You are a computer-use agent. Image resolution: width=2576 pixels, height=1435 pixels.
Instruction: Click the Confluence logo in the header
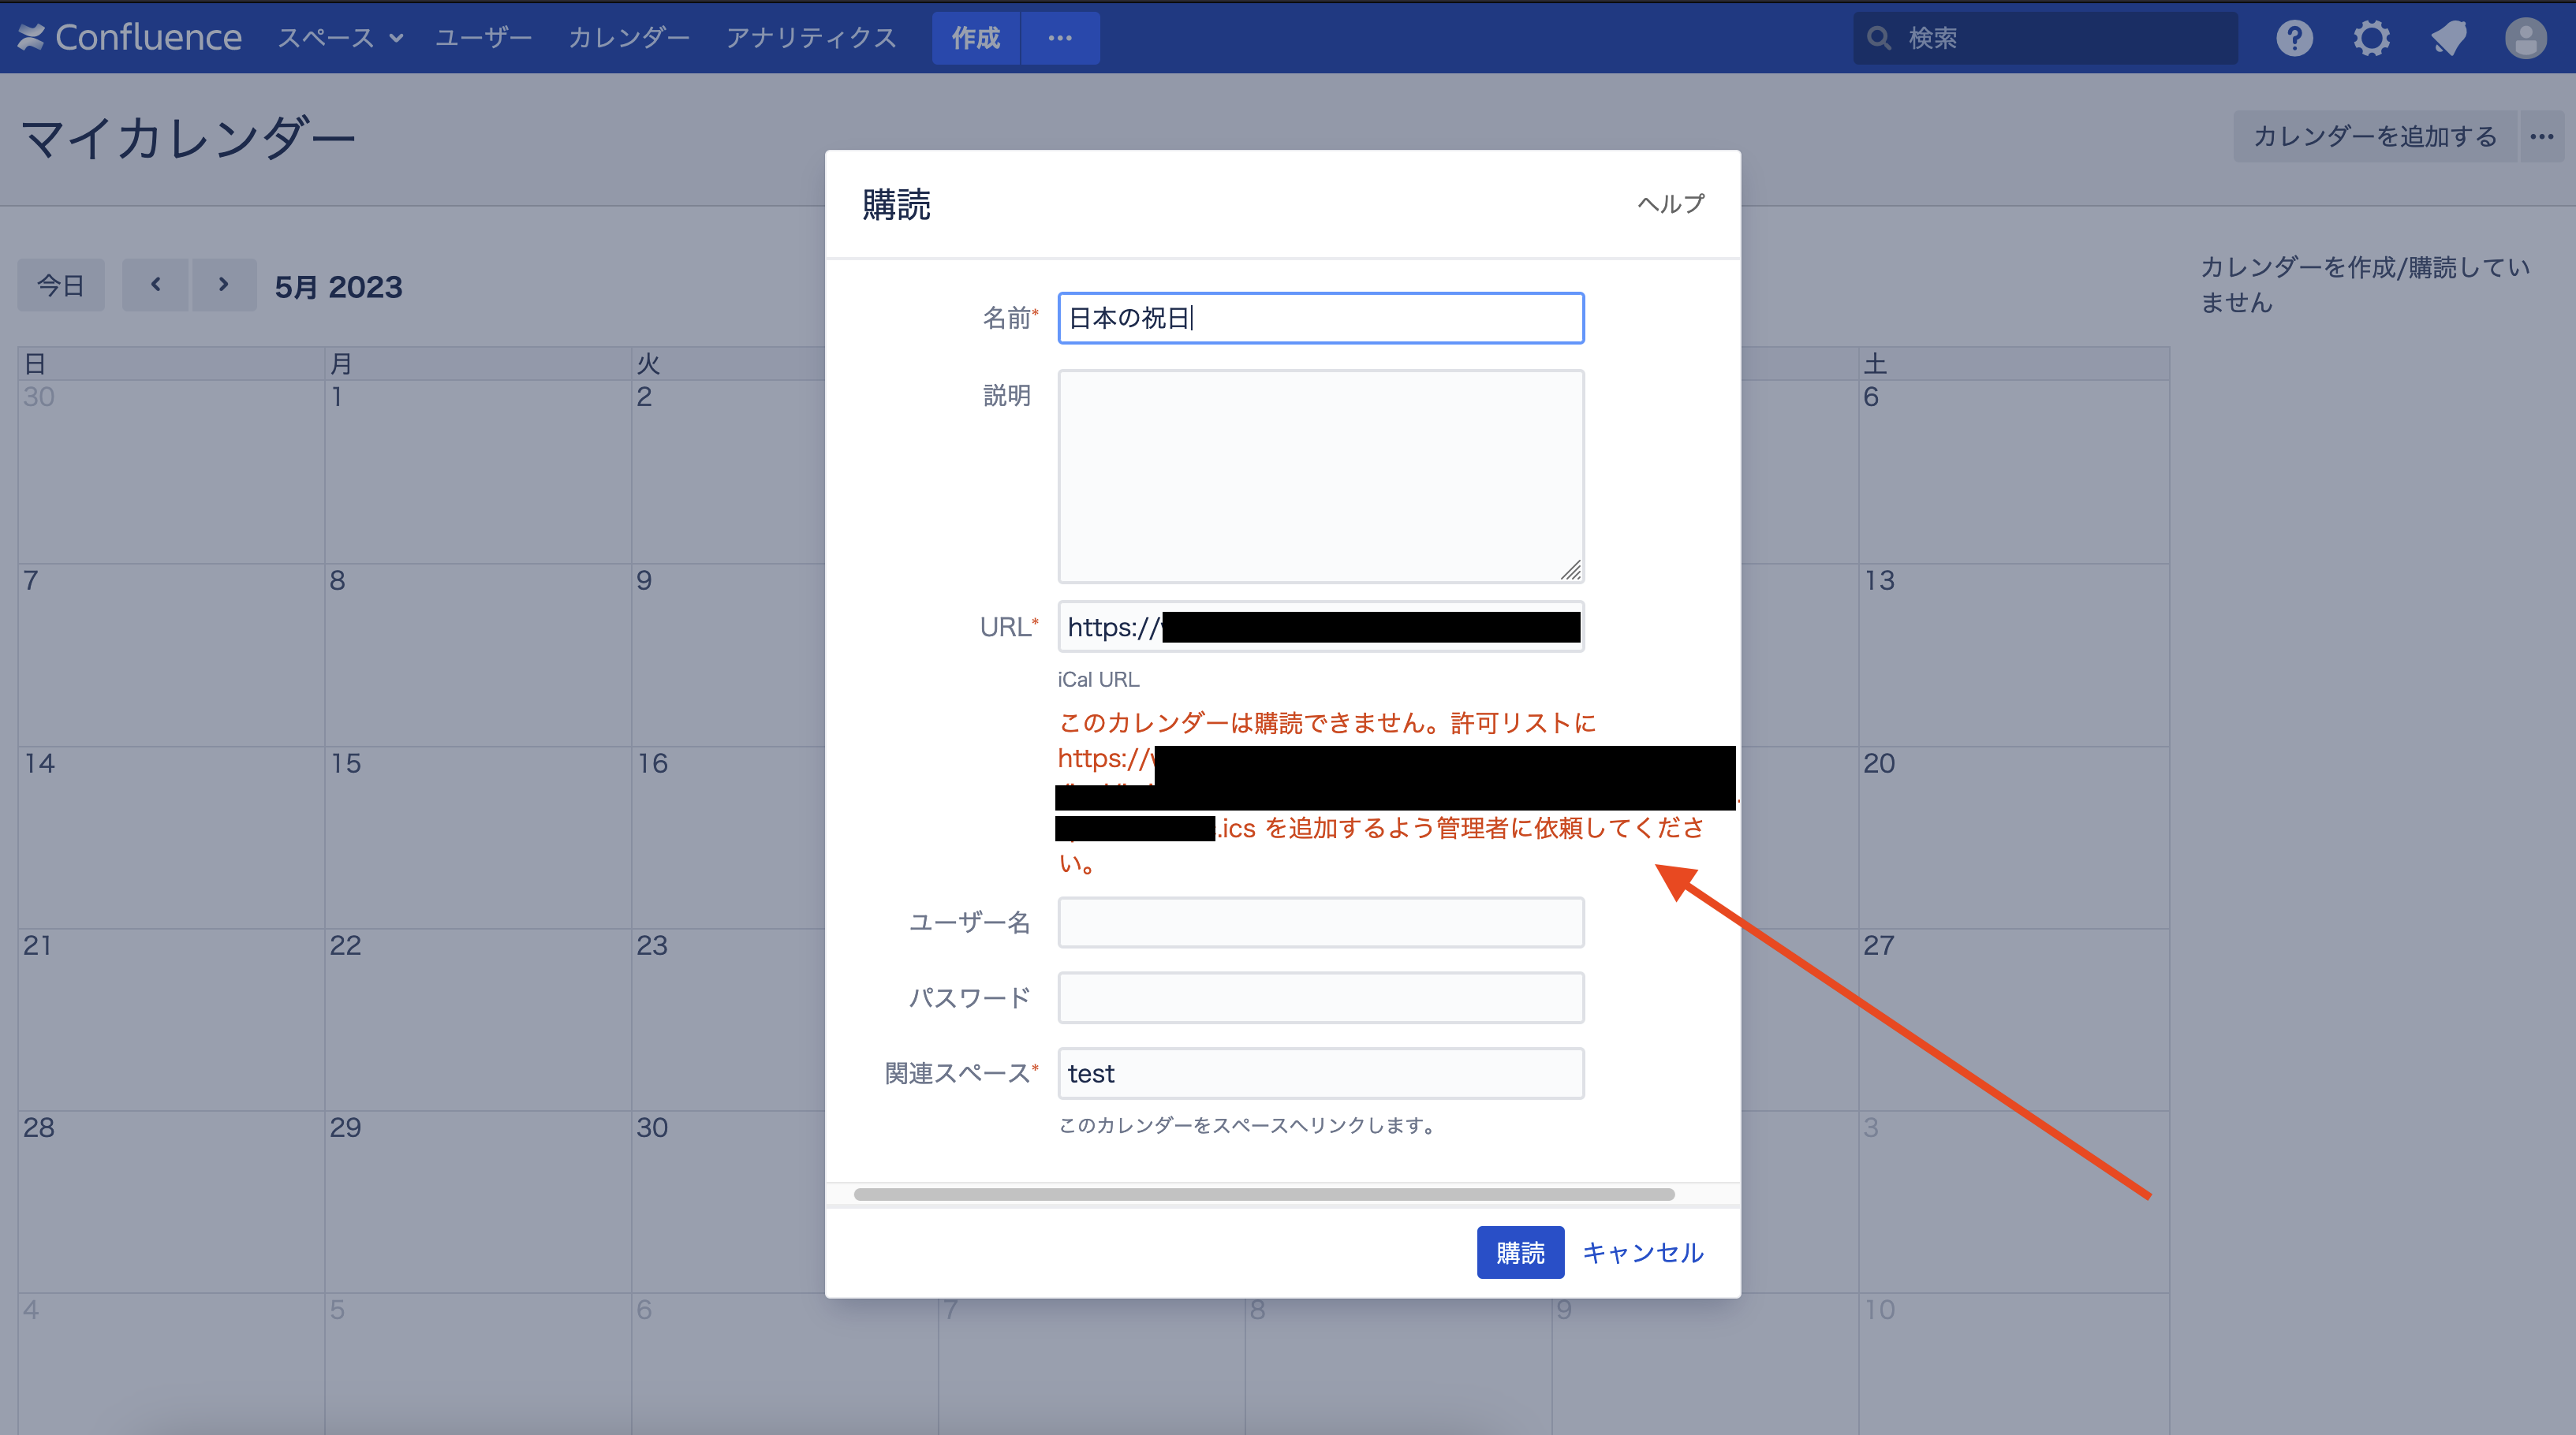[x=130, y=38]
